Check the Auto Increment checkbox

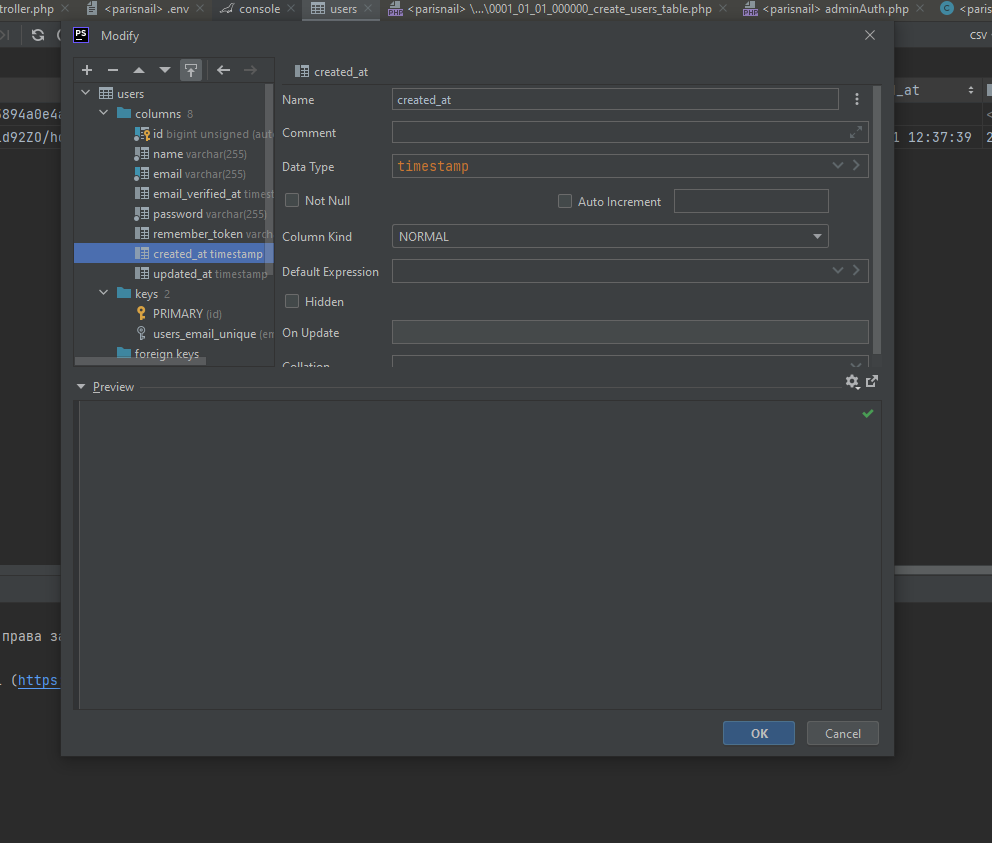565,201
